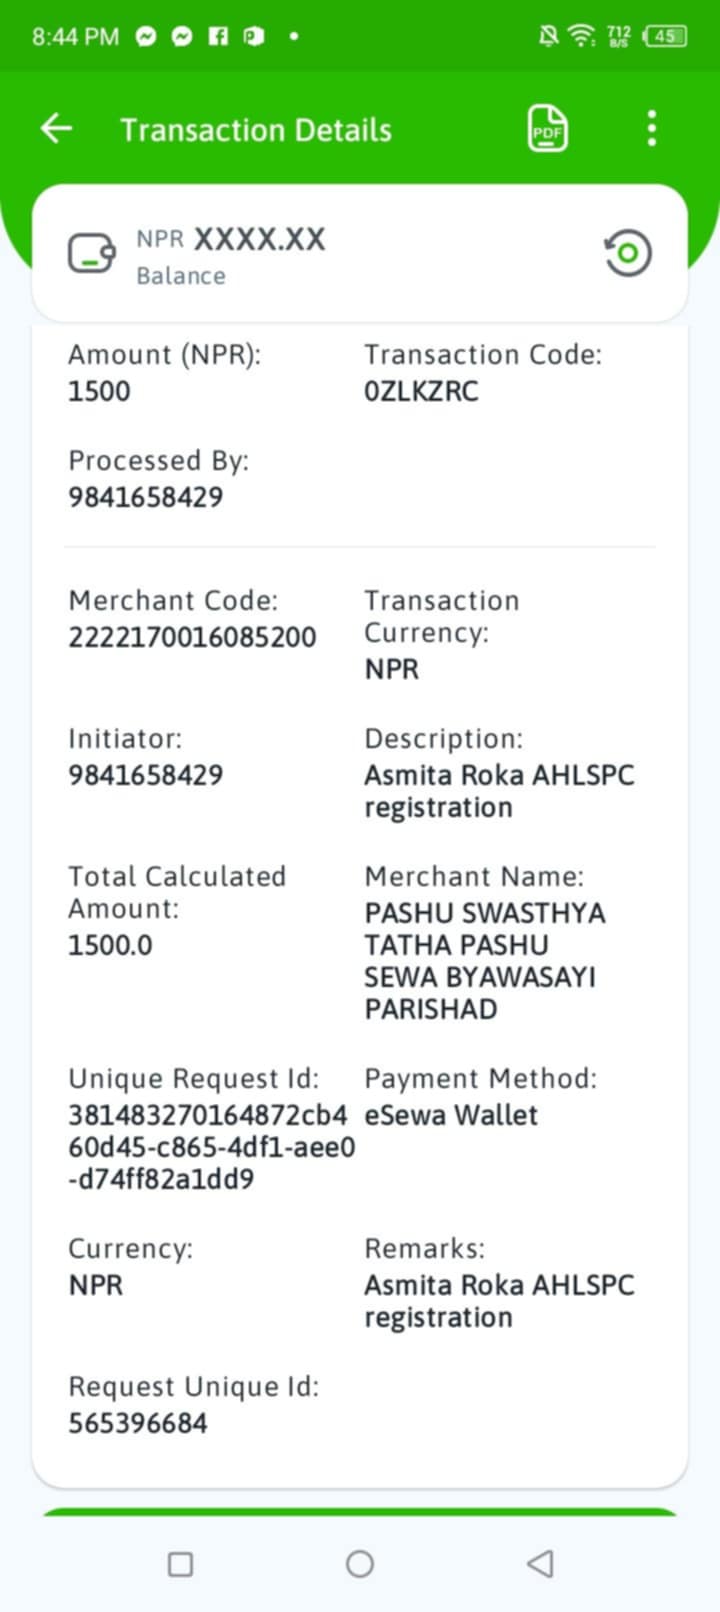The height and width of the screenshot is (1612, 720).
Task: Tap the green button at bottom
Action: point(360,1512)
